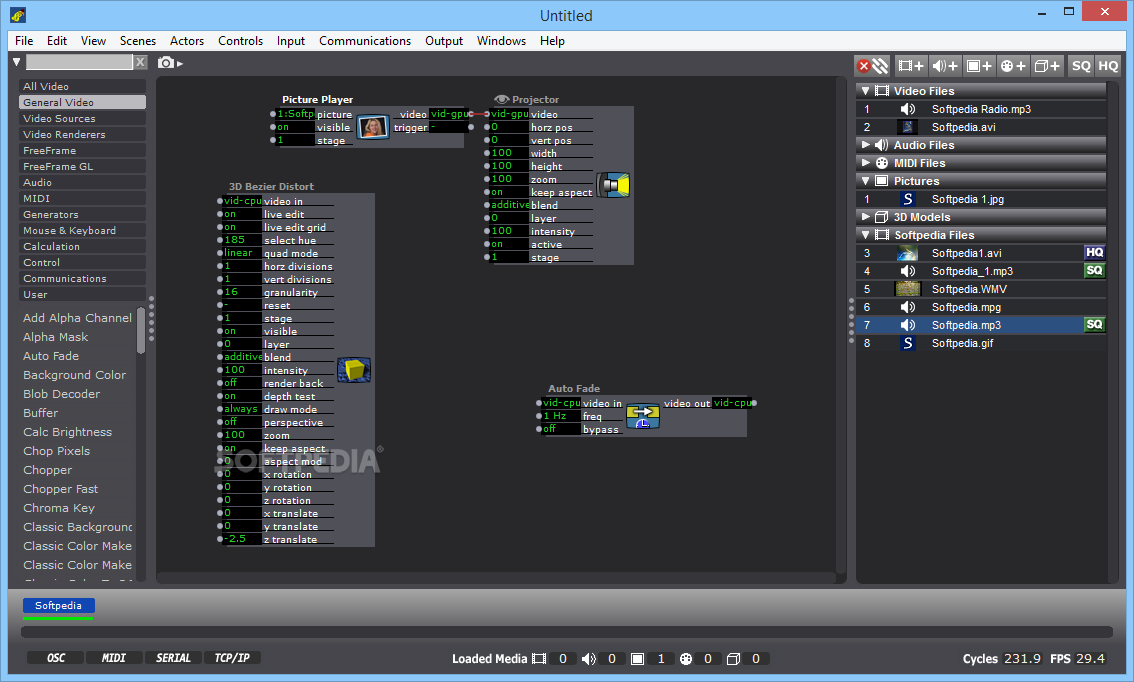Click the MIDI status indicator
The image size is (1134, 682).
click(114, 658)
